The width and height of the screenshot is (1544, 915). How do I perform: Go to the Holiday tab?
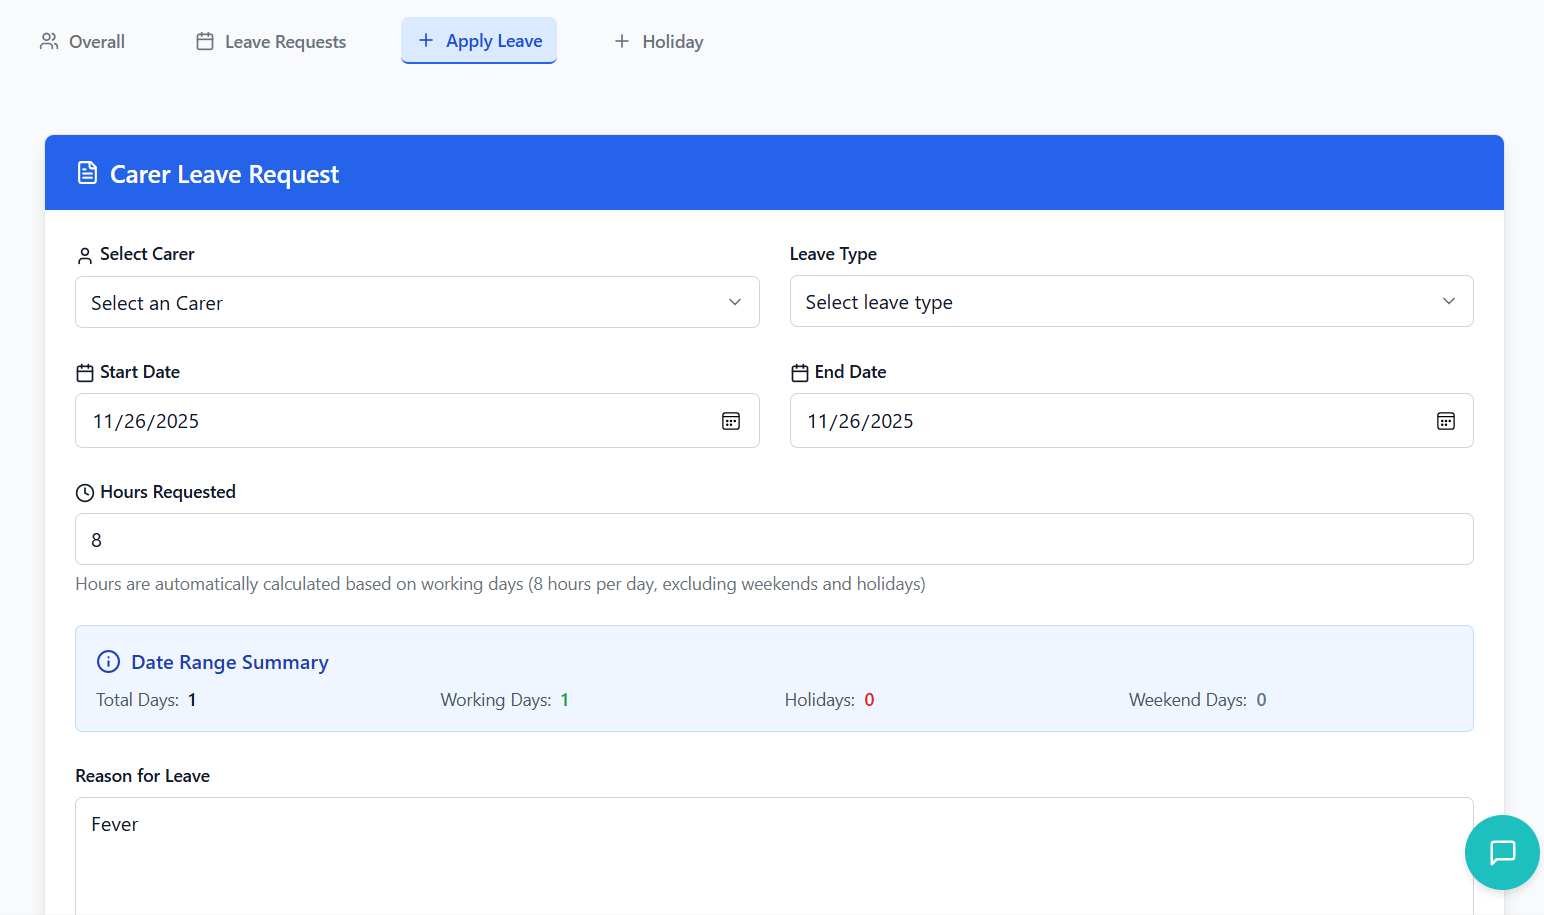pyautogui.click(x=658, y=42)
